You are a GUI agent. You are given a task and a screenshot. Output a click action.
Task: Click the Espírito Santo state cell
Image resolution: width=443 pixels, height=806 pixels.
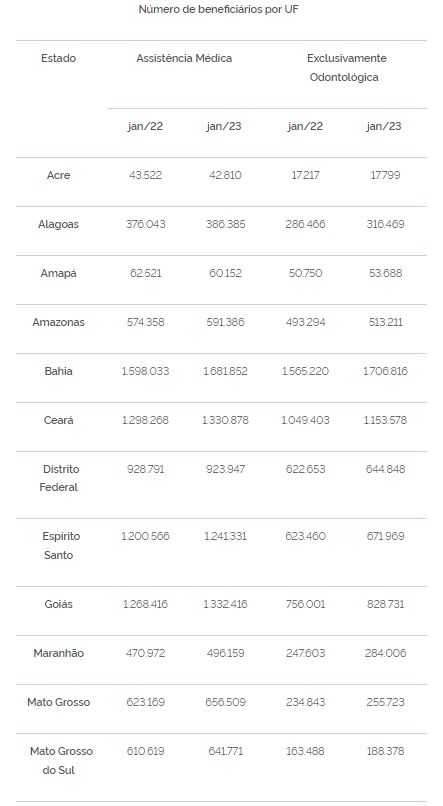tap(60, 545)
